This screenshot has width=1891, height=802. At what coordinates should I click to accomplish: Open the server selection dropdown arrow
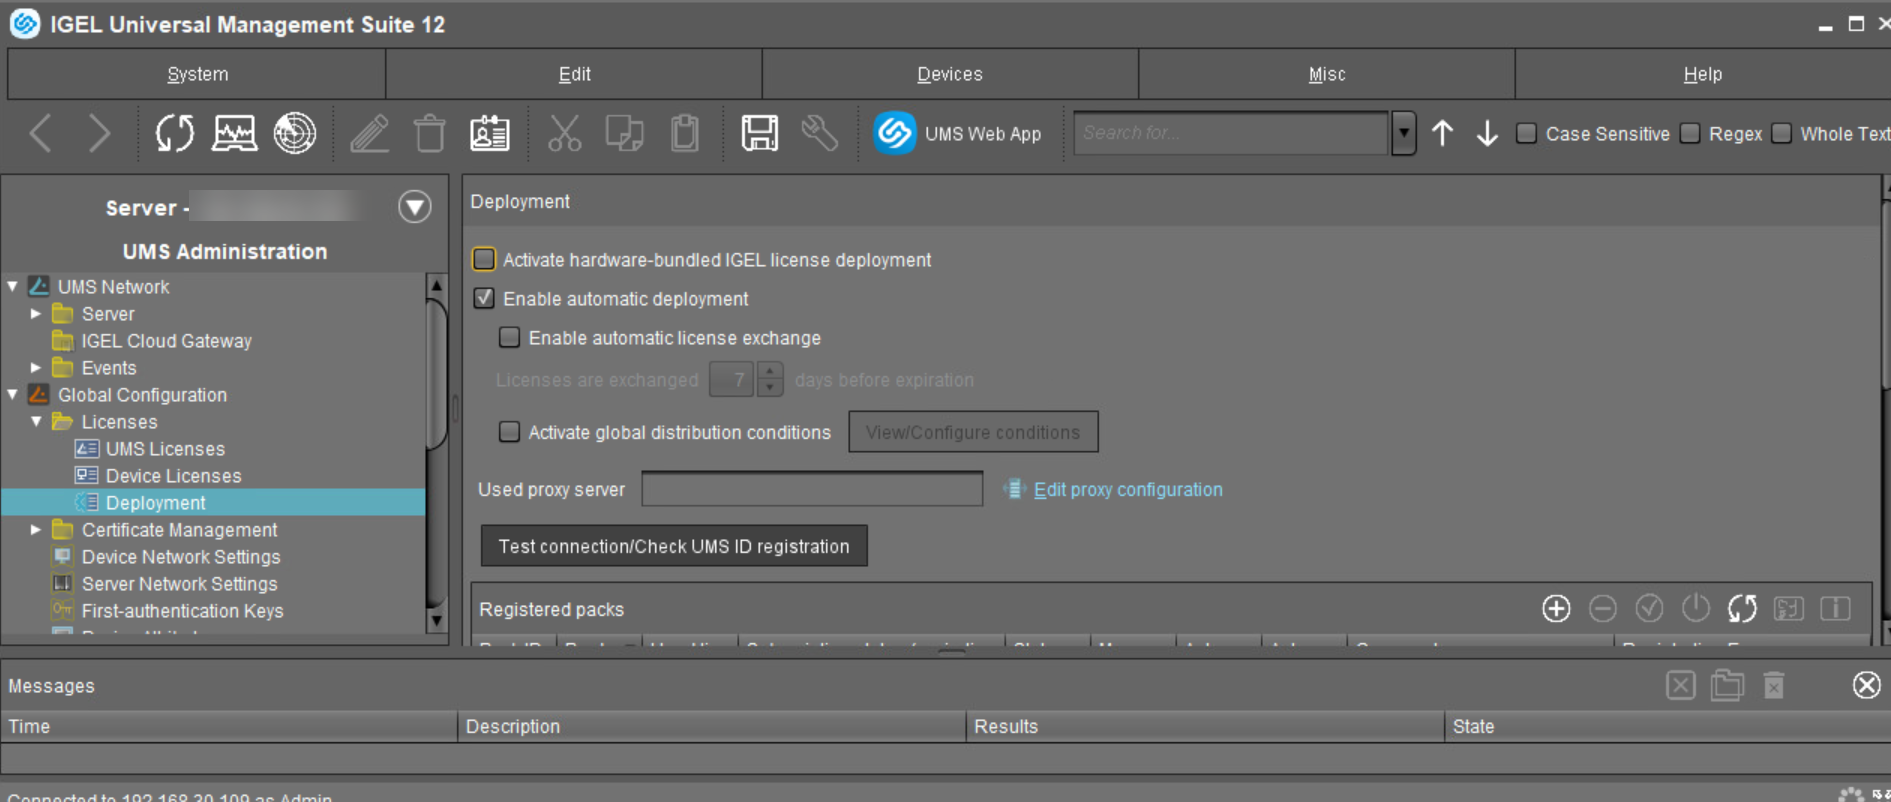[x=414, y=207]
